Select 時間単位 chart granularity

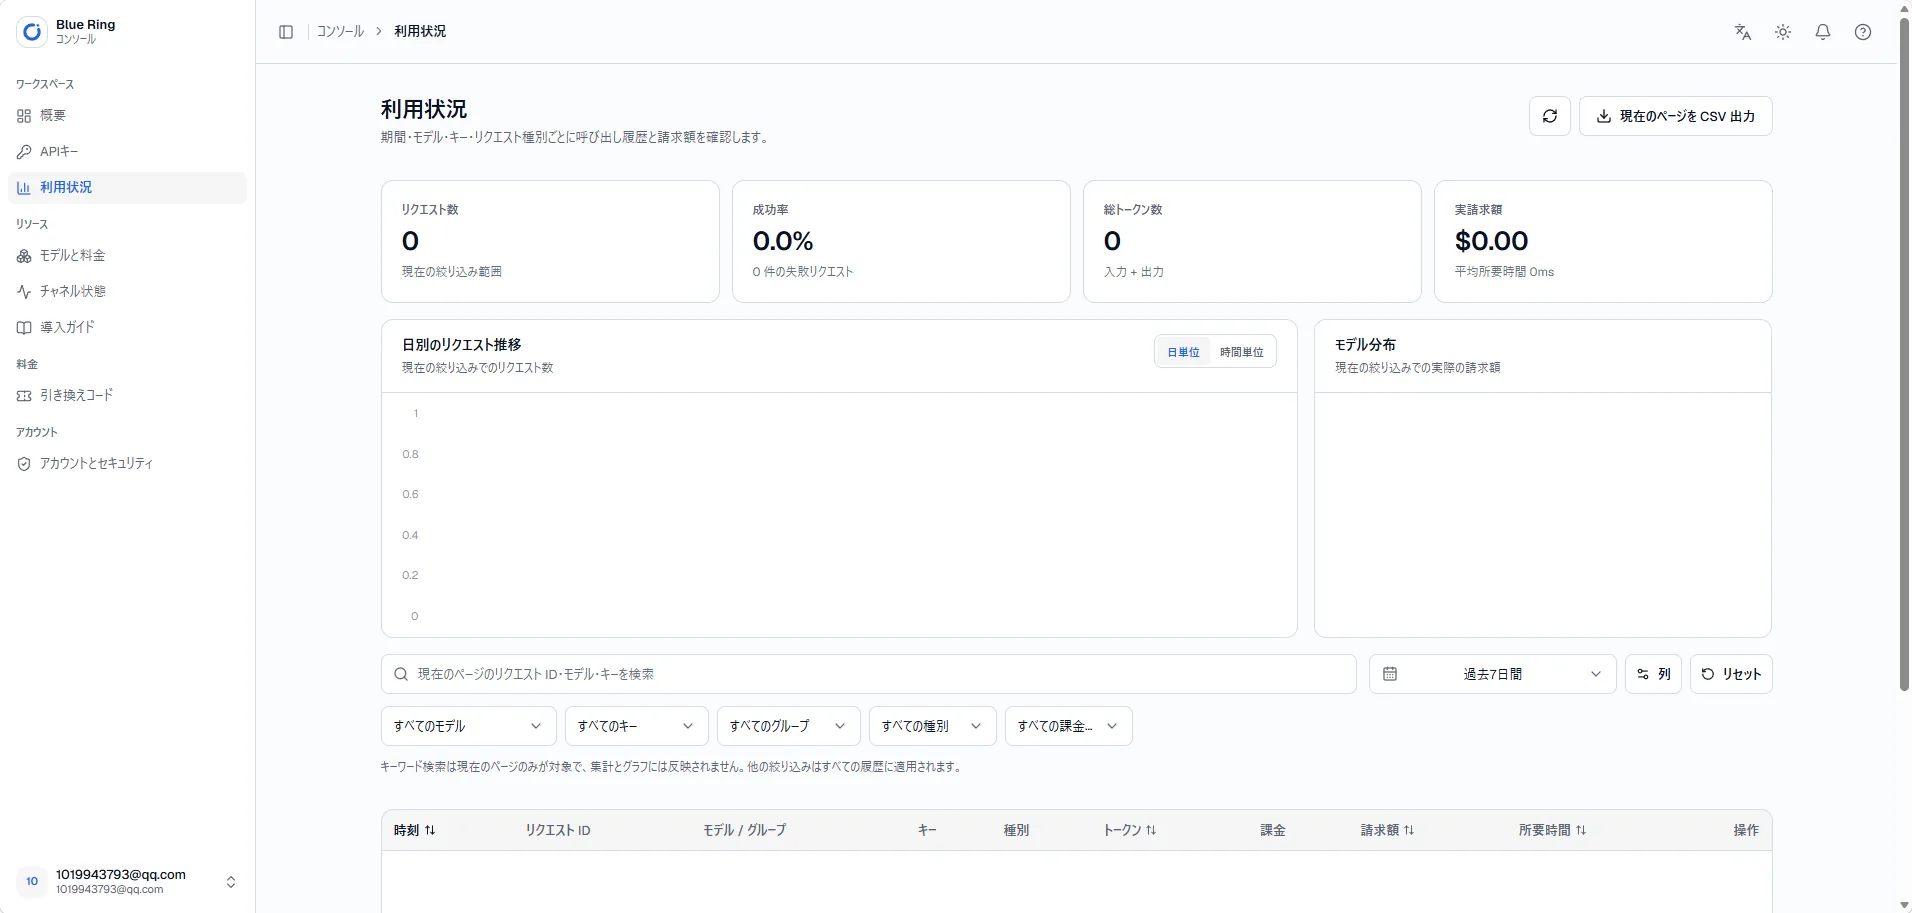pos(1242,352)
